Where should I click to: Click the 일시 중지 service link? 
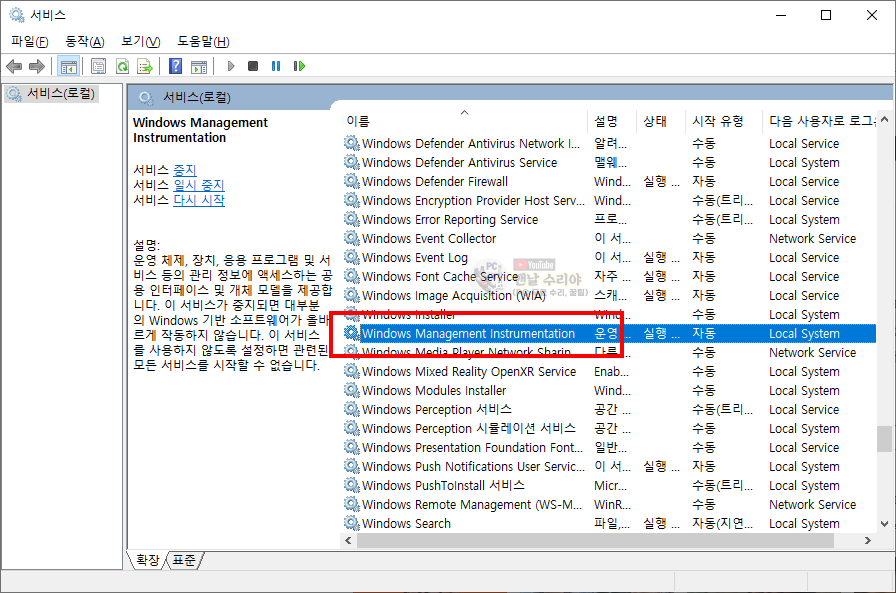pos(199,185)
